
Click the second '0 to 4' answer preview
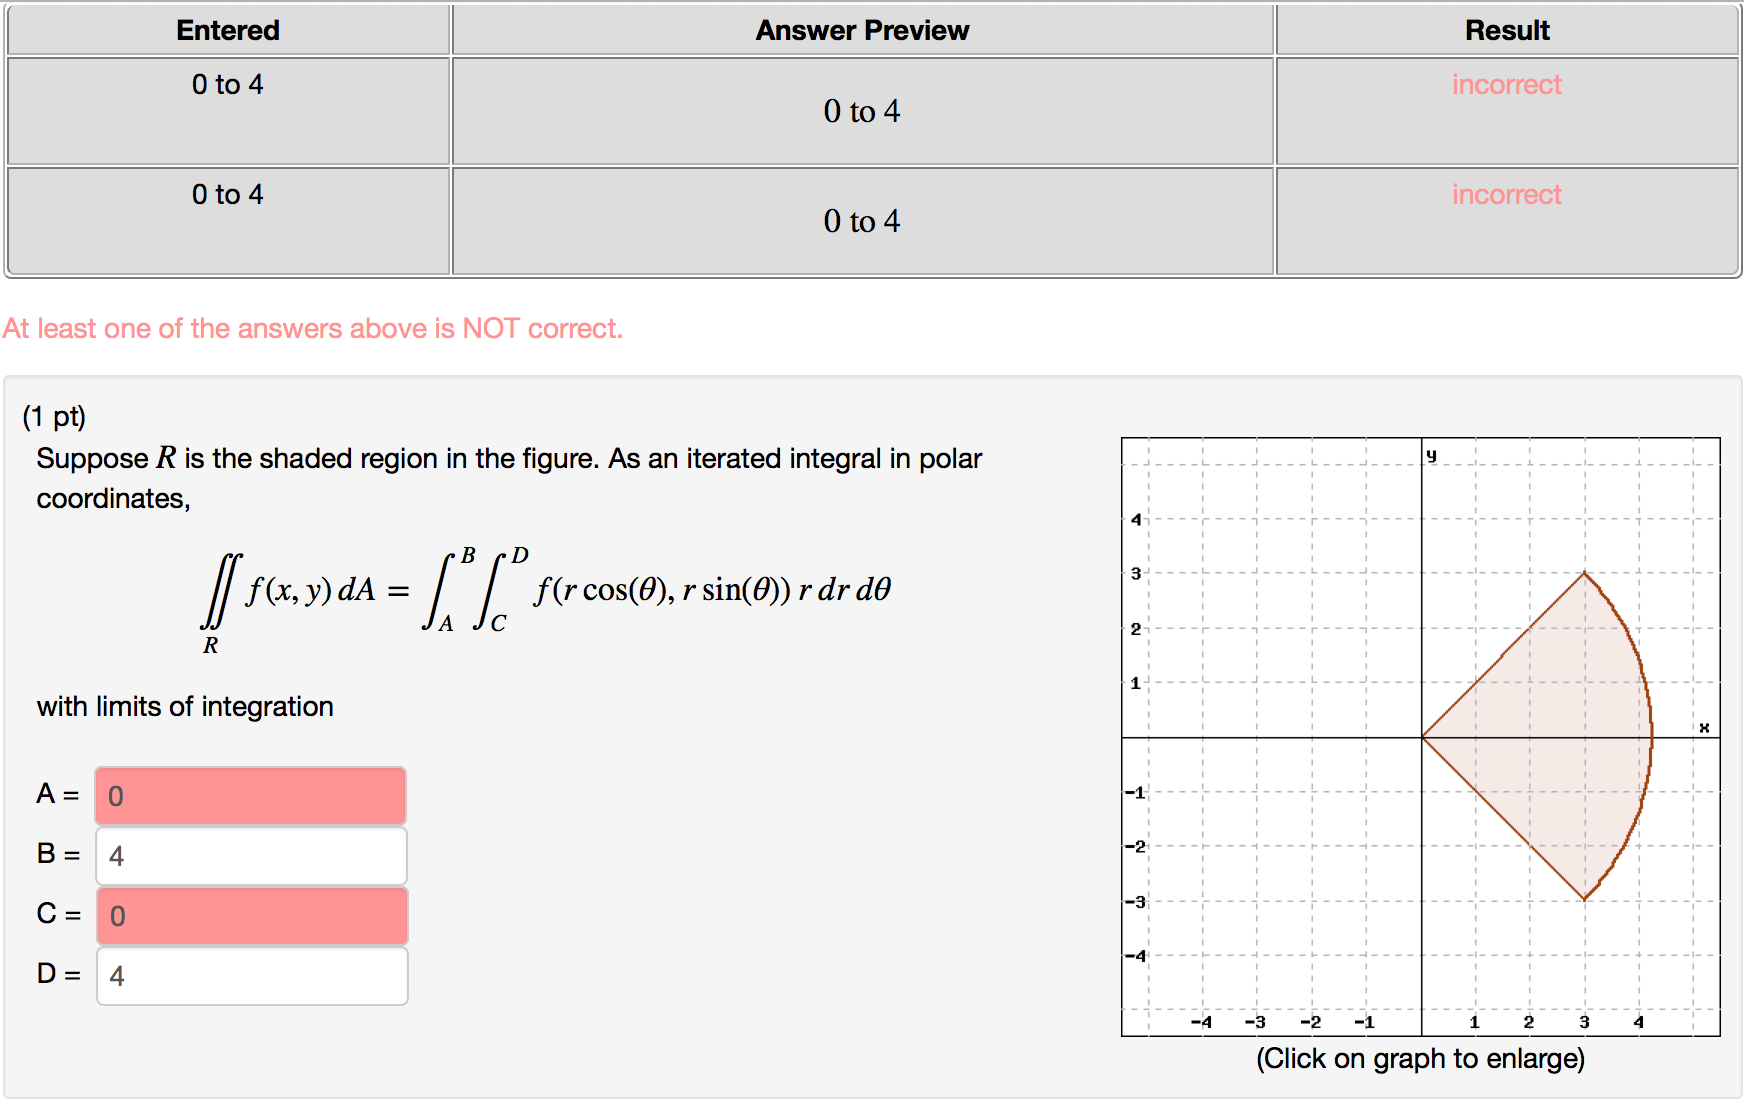(862, 222)
